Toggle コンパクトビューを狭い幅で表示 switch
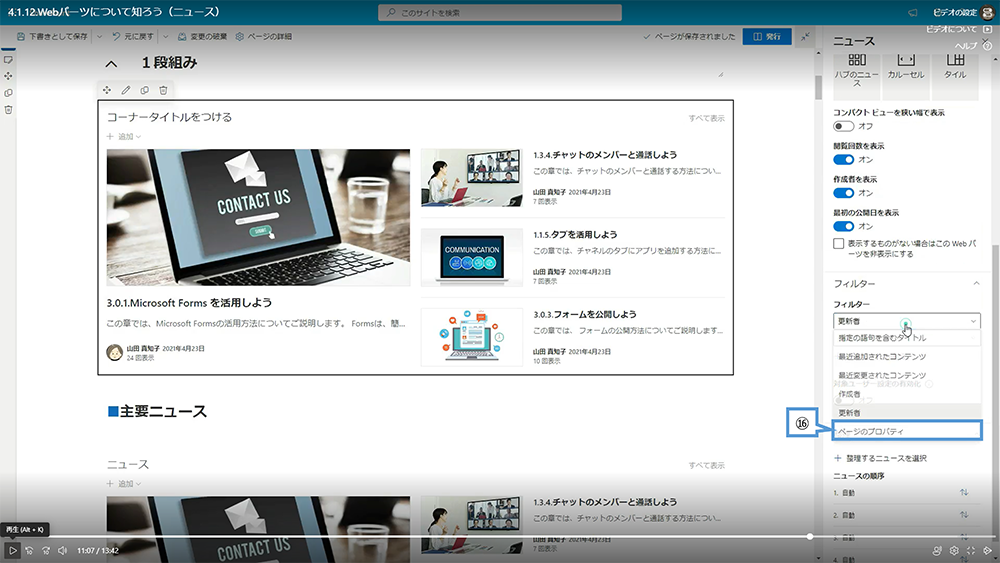 pyautogui.click(x=843, y=126)
